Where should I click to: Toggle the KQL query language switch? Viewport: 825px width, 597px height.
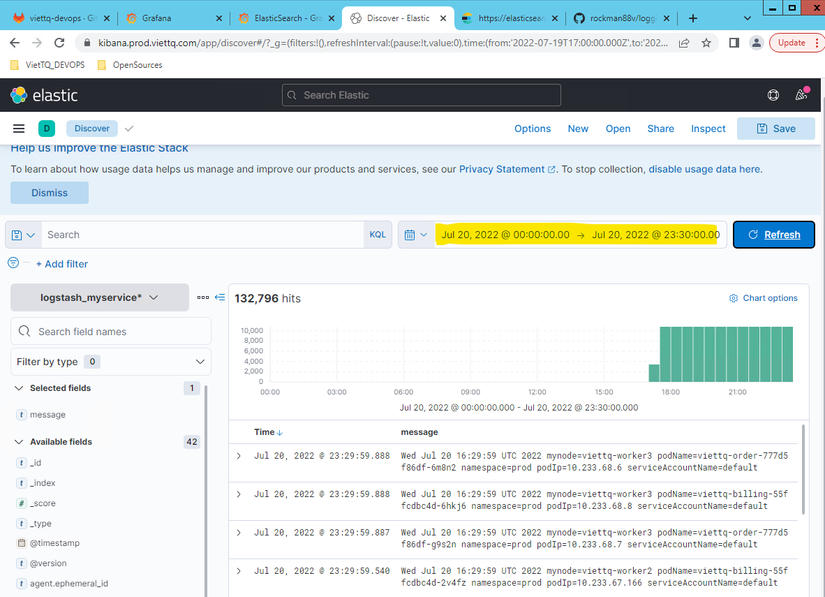(x=377, y=235)
